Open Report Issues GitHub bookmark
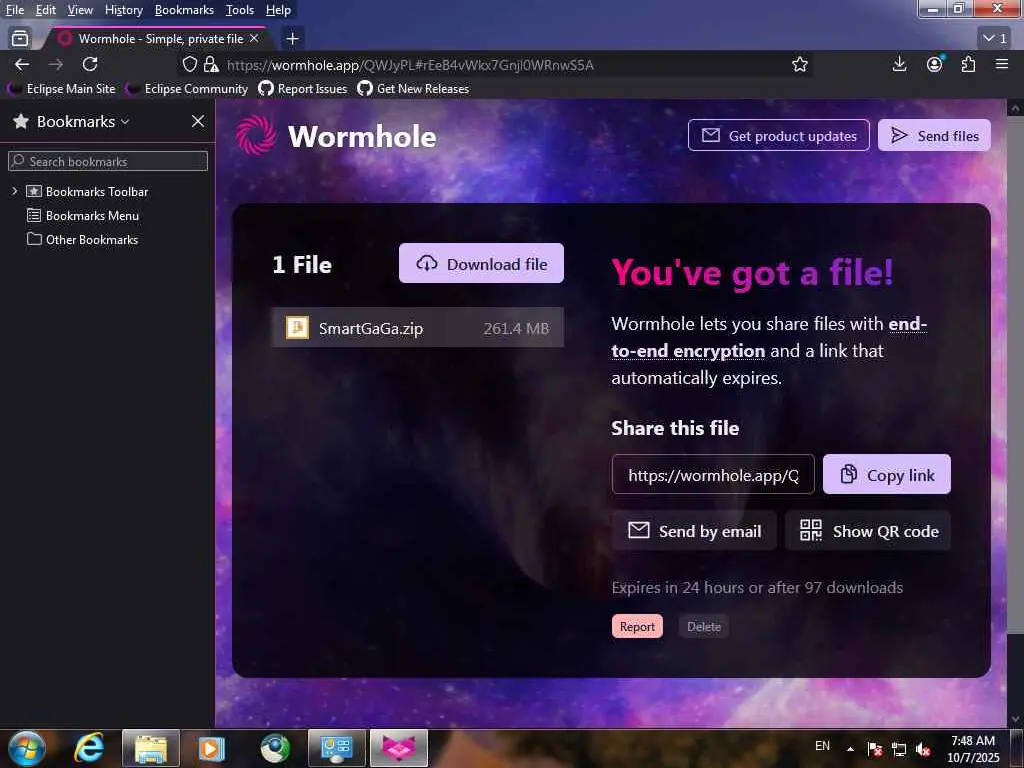This screenshot has width=1024, height=768. pos(303,89)
